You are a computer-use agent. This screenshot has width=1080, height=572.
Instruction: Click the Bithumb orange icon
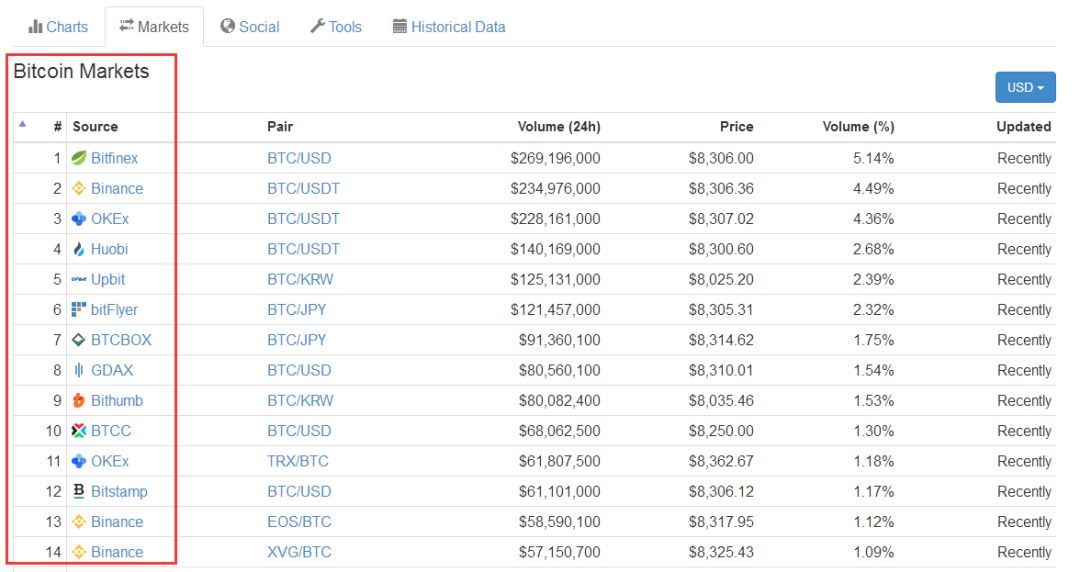pos(80,401)
